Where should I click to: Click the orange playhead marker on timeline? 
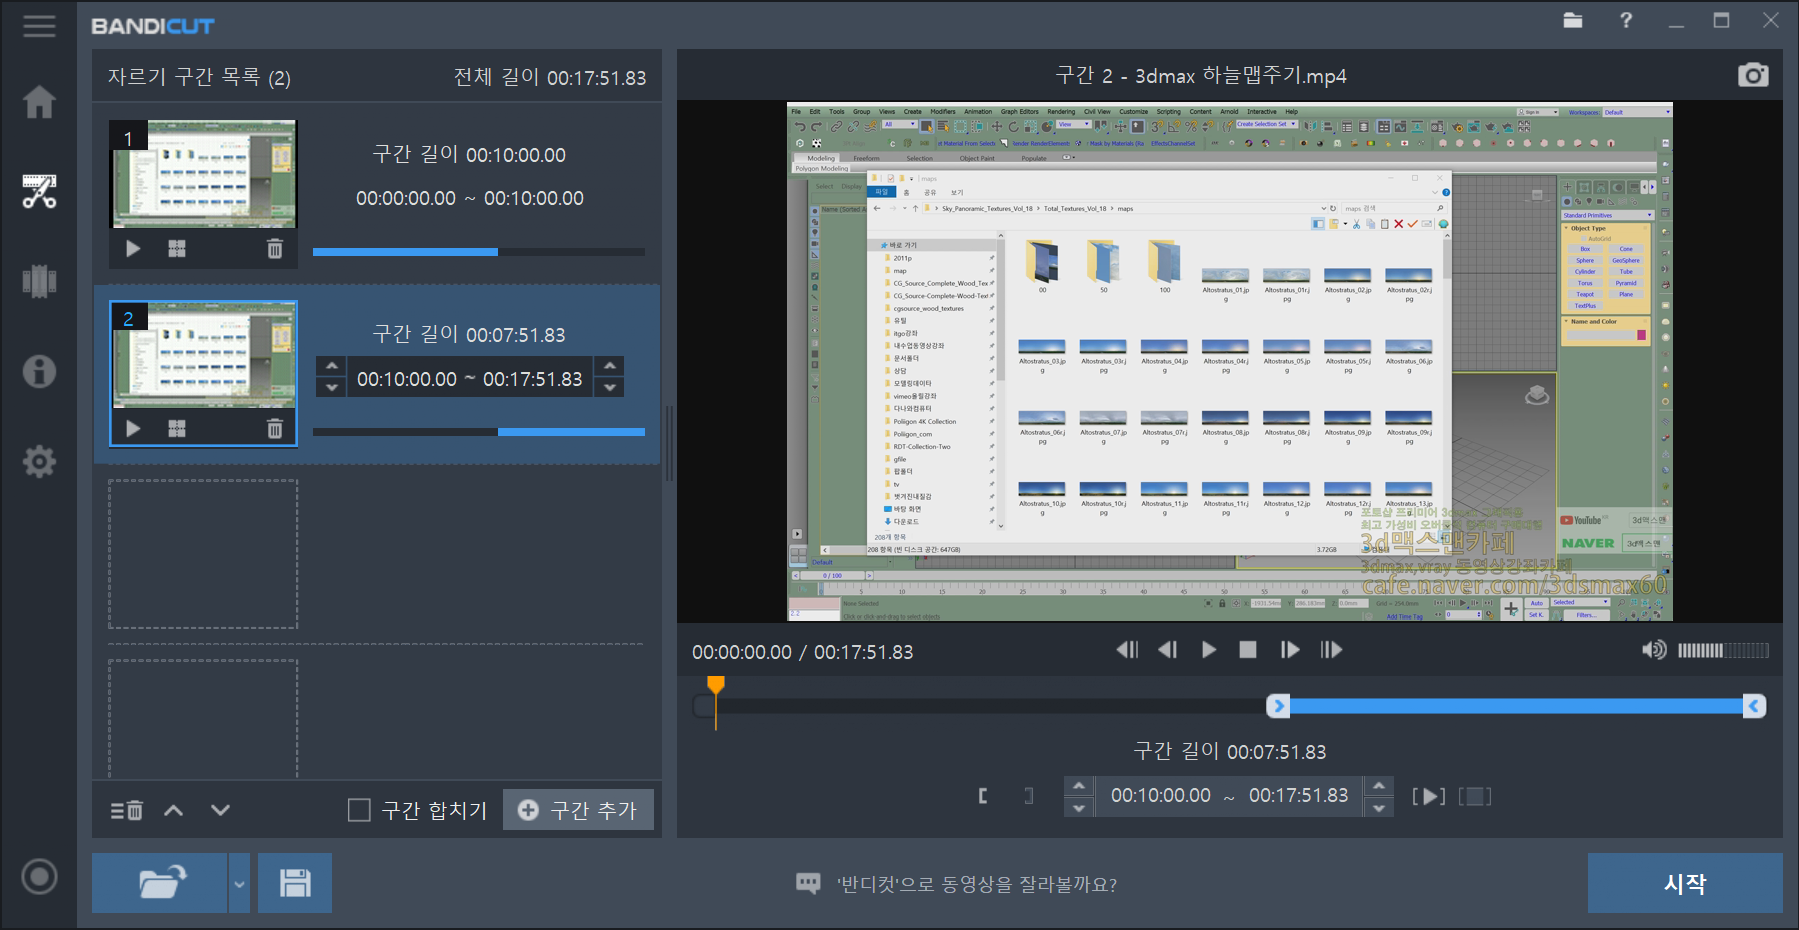pos(716,685)
